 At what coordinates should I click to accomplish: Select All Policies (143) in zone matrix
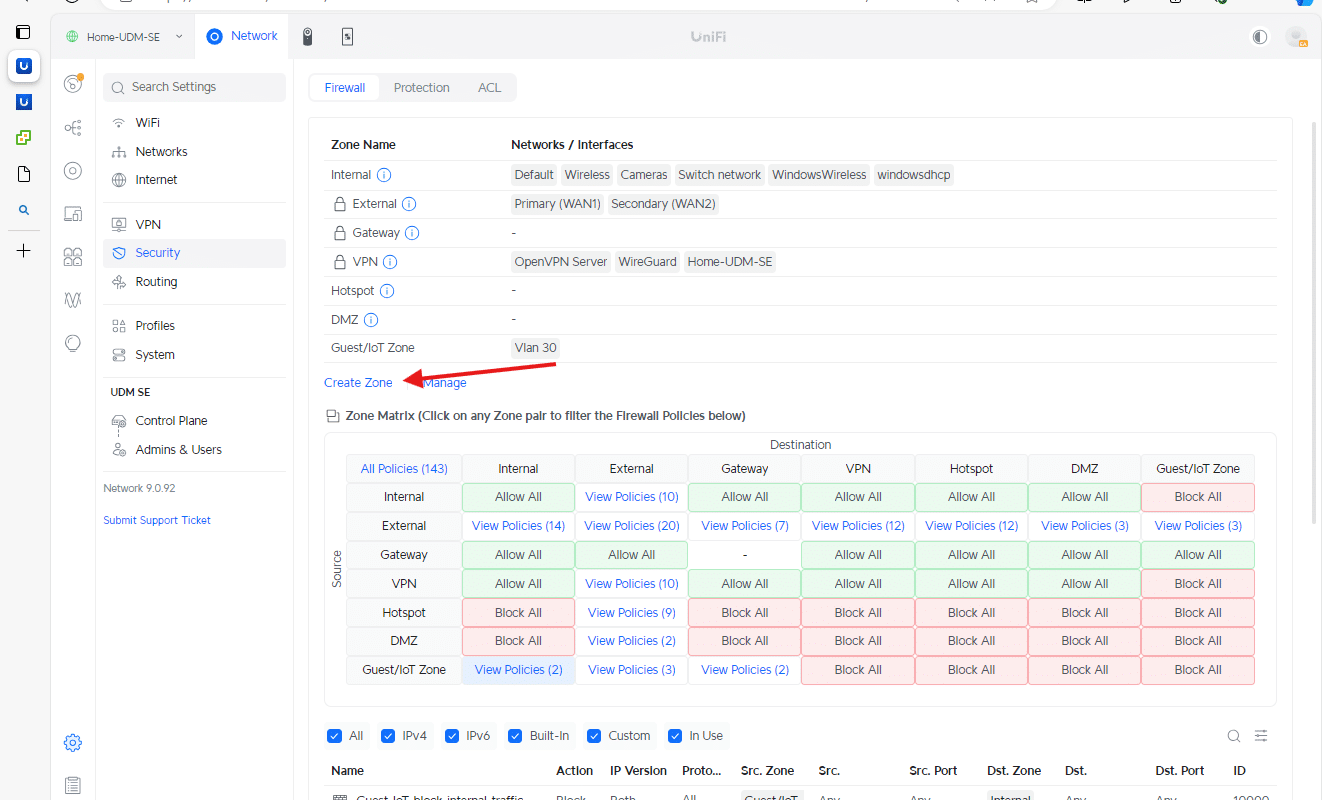[x=404, y=469]
